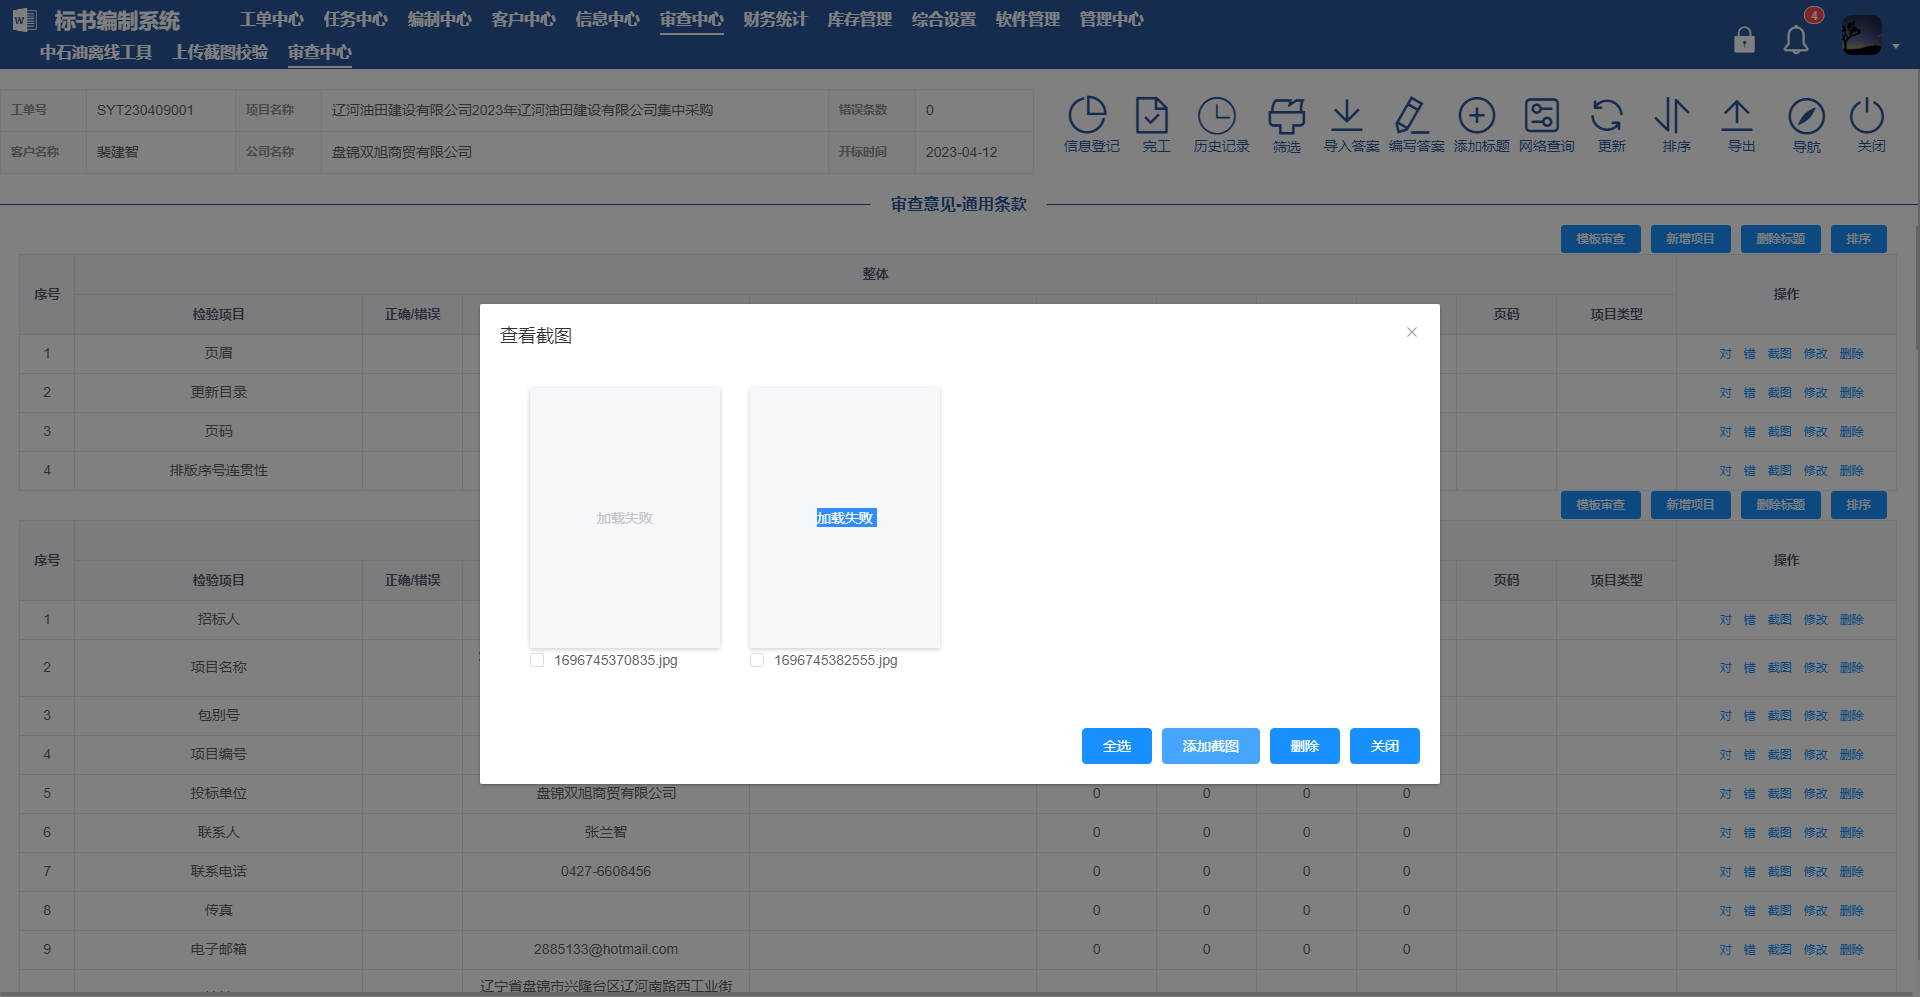Tick the checkbox for 1696745370835.jpg

[x=537, y=660]
